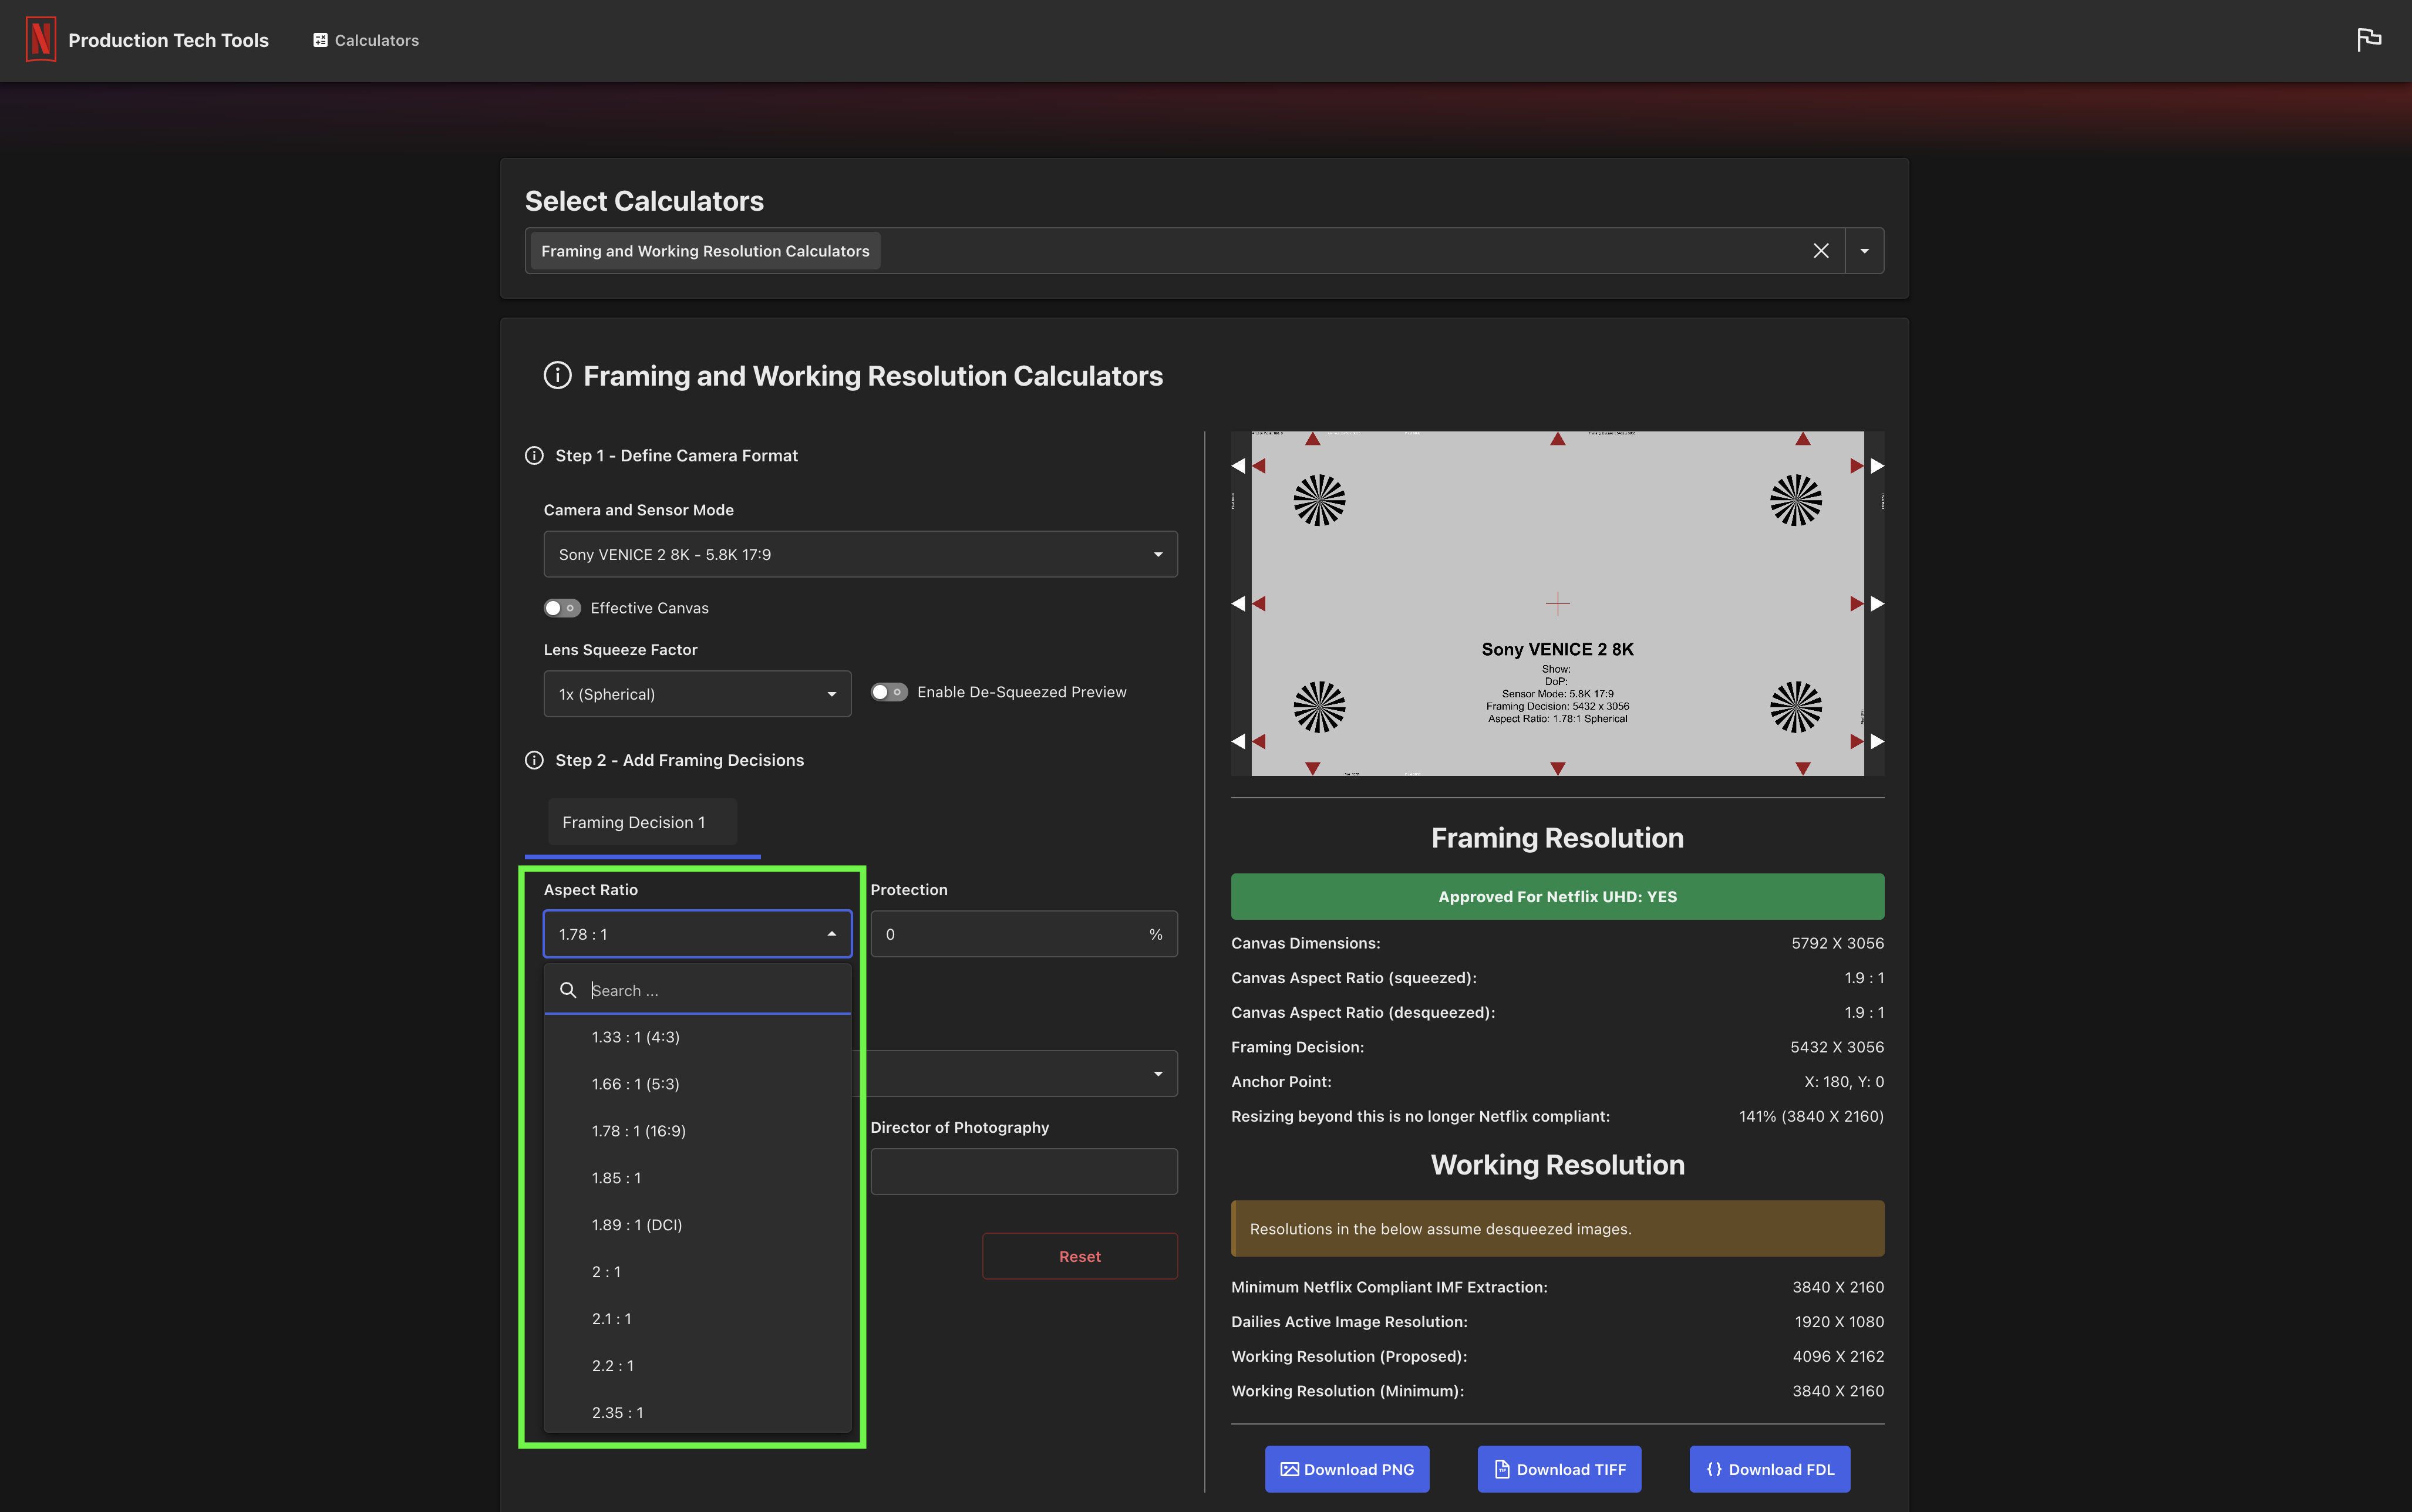Click the red Reset button
The image size is (2412, 1512).
1079,1256
